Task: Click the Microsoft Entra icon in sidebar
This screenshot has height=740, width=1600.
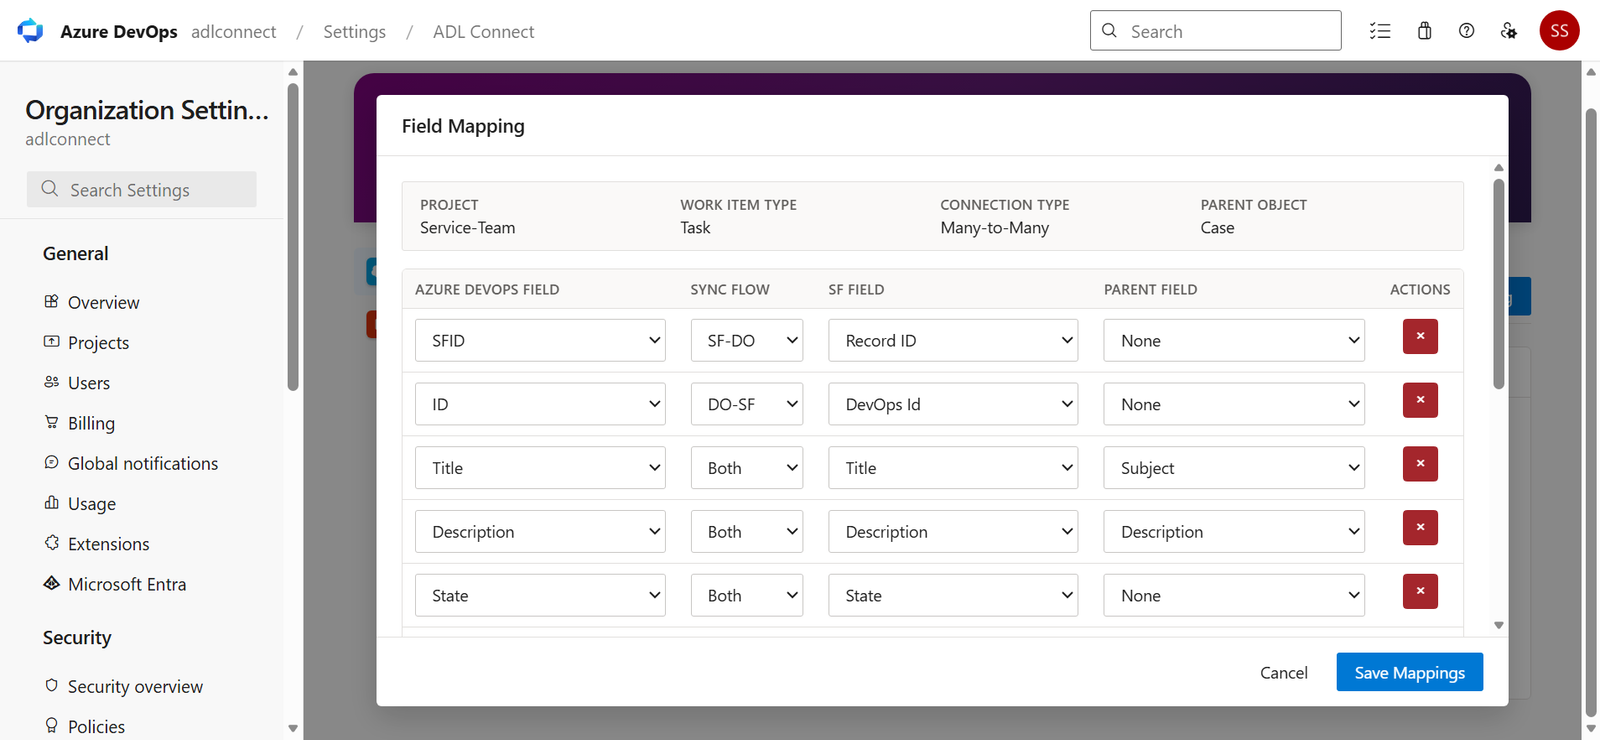Action: click(x=52, y=583)
